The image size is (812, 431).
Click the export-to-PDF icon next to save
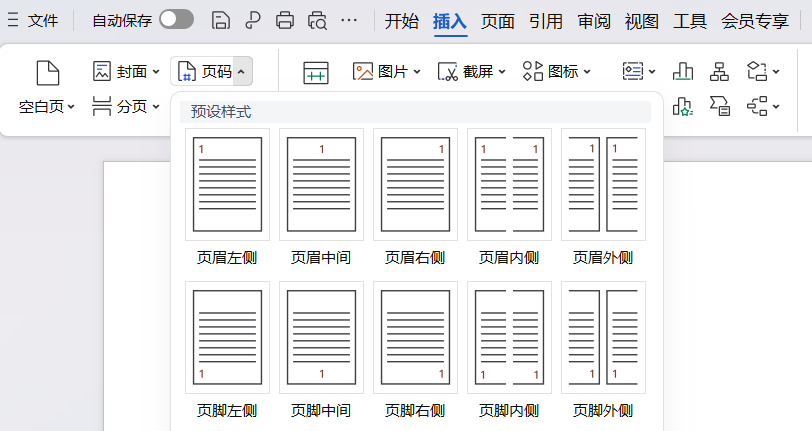(253, 21)
